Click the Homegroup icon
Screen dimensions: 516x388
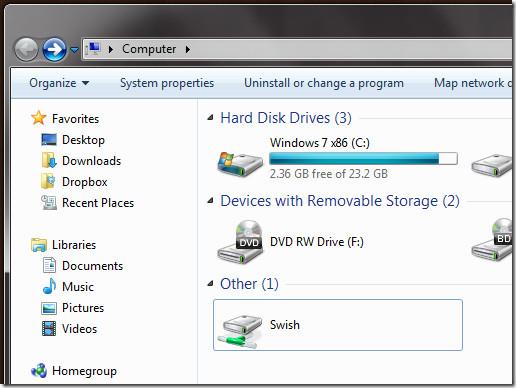click(39, 371)
